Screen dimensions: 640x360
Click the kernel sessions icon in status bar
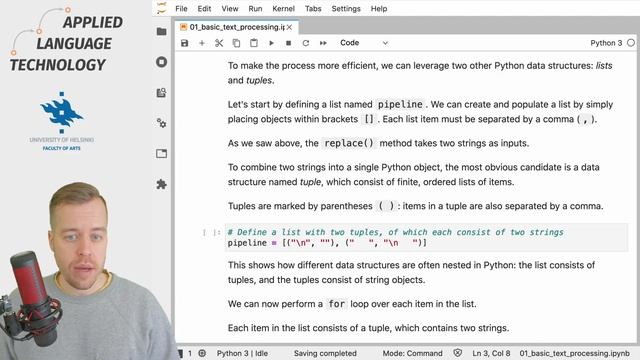point(202,353)
